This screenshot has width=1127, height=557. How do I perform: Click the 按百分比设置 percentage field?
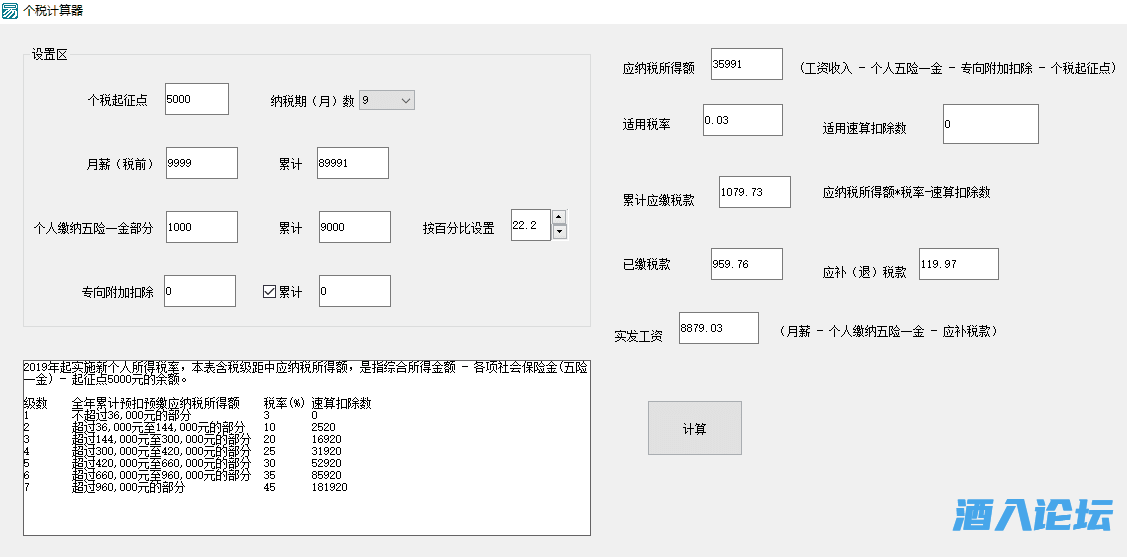pos(530,226)
